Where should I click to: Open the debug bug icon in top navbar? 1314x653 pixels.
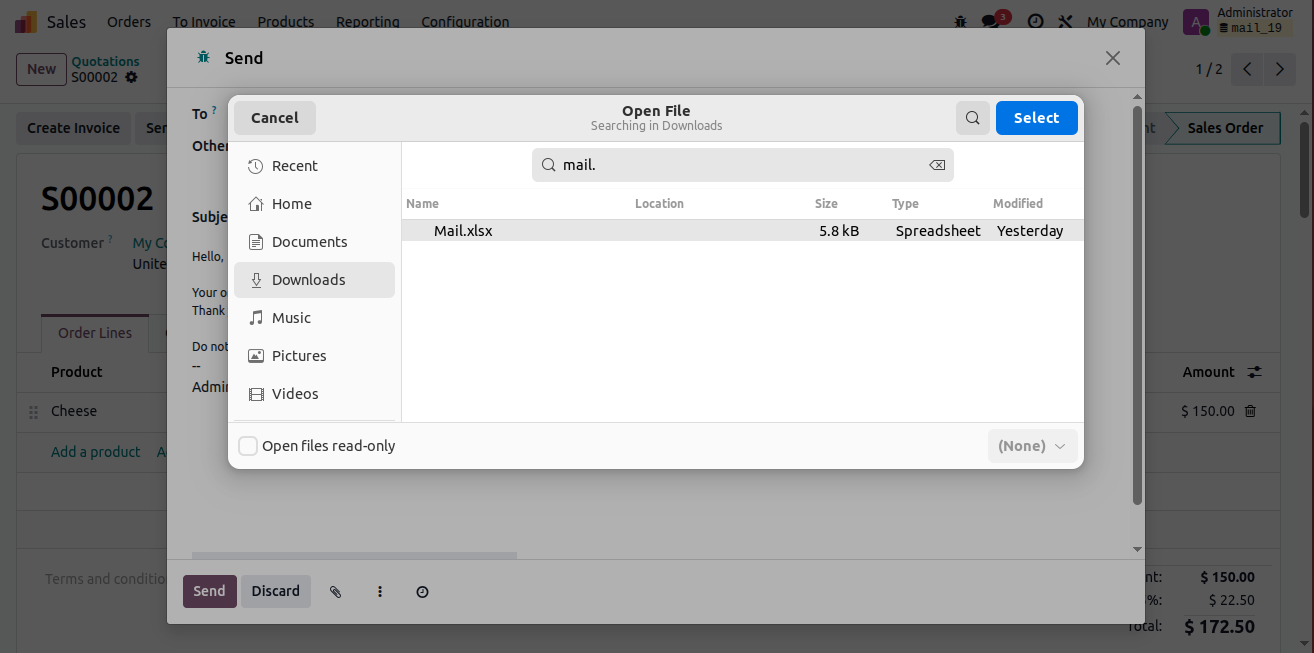tap(961, 21)
